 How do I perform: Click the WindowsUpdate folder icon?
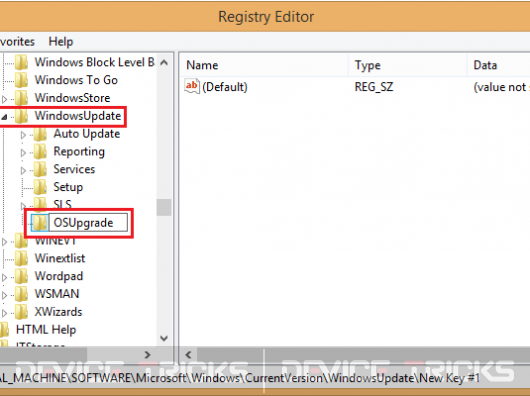pyautogui.click(x=22, y=116)
